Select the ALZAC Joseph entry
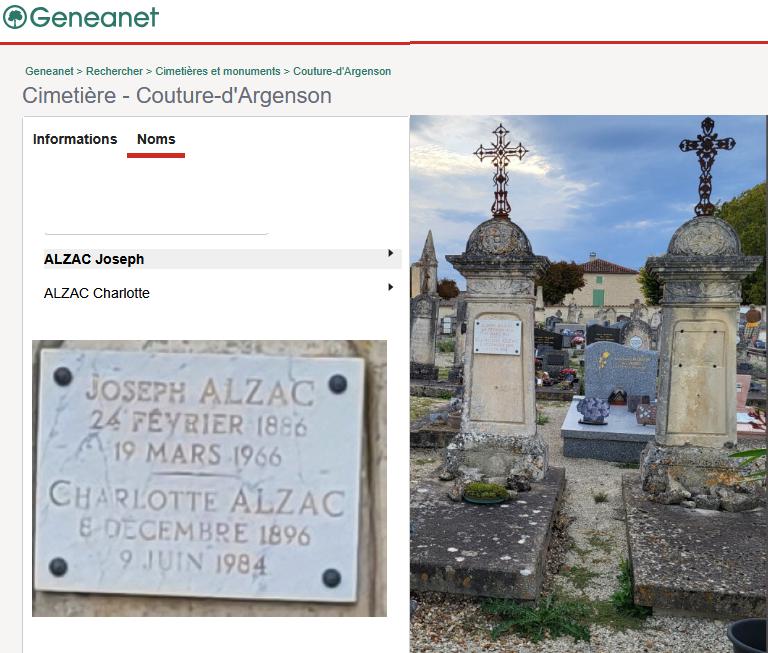The width and height of the screenshot is (768, 653). point(223,259)
